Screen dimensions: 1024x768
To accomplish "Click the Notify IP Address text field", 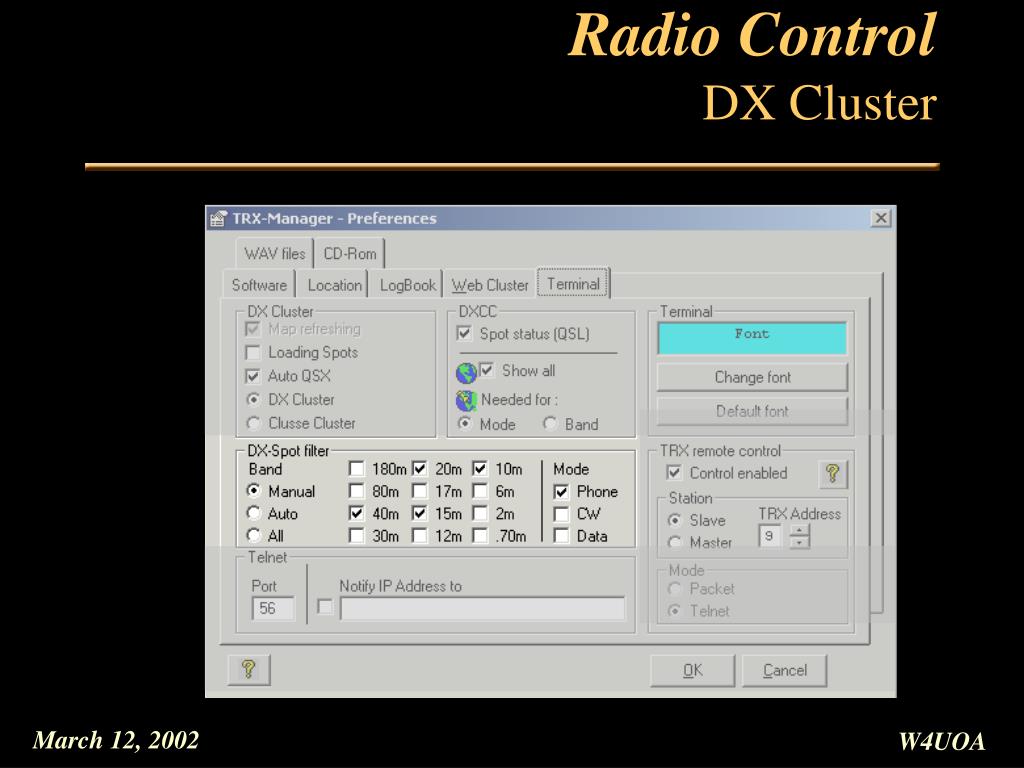I will pos(483,609).
